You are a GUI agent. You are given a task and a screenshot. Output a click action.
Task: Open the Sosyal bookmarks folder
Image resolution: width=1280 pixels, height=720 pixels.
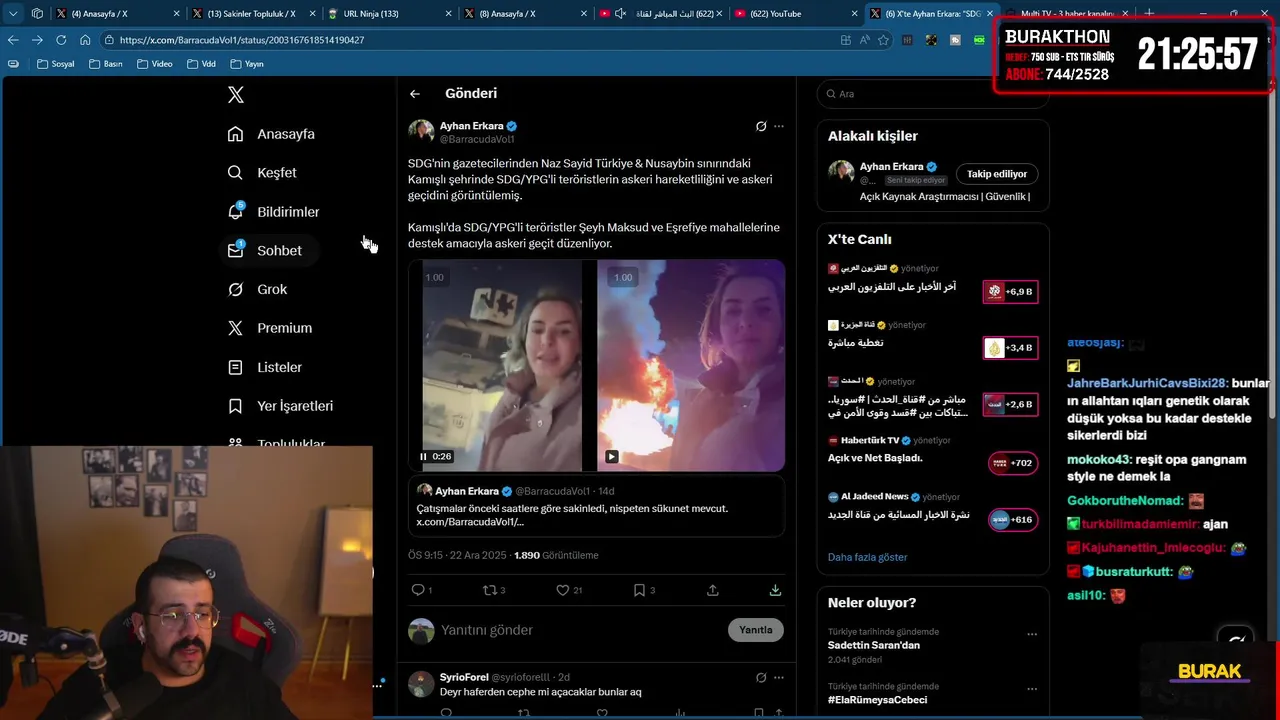click(x=55, y=64)
